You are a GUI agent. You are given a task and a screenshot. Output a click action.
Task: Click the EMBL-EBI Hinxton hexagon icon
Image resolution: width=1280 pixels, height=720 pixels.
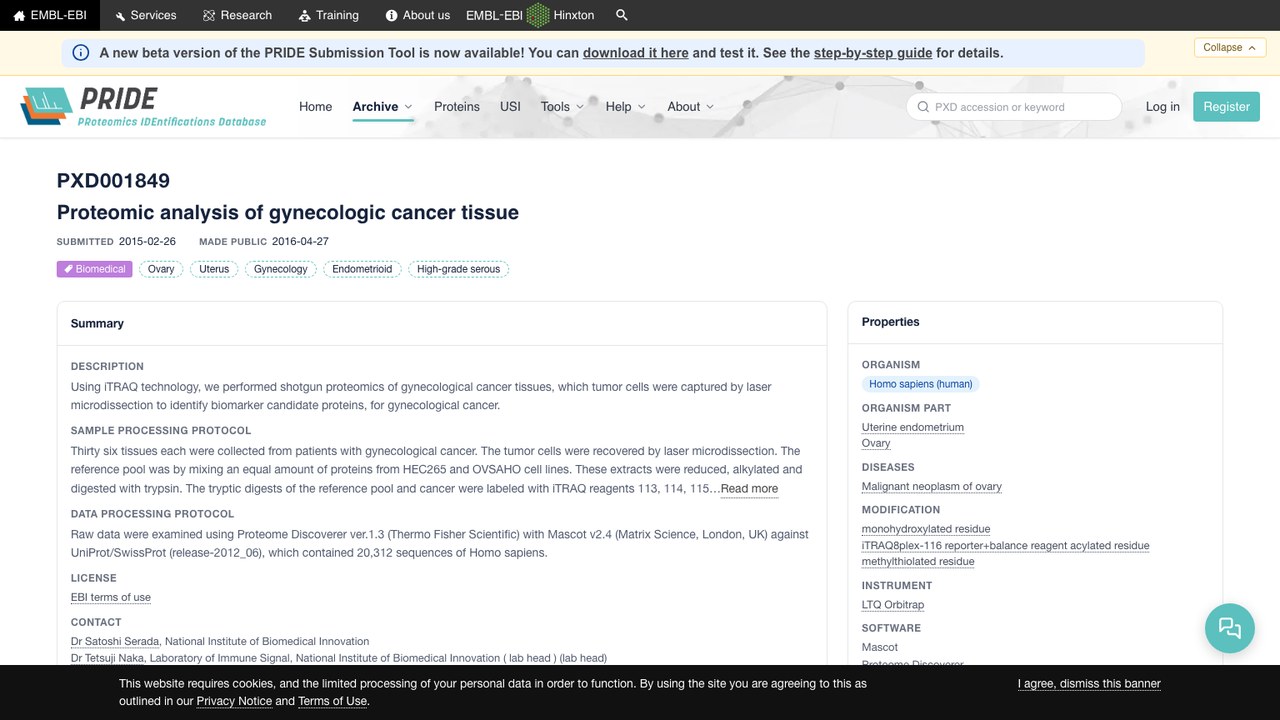538,15
